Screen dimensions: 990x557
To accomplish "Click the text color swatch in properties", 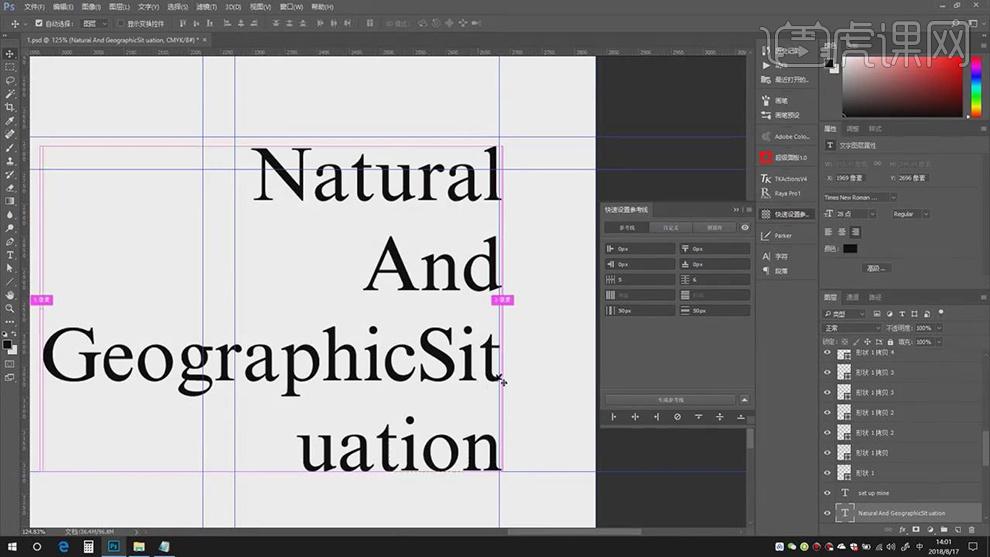I will 849,248.
